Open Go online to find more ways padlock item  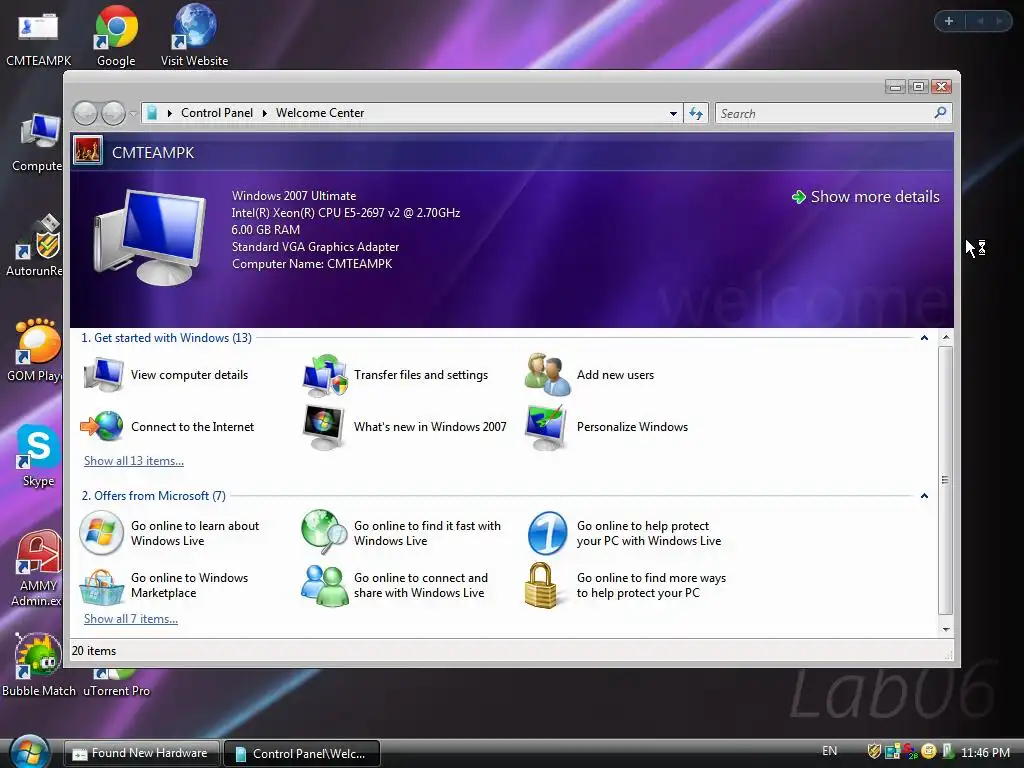tap(626, 585)
